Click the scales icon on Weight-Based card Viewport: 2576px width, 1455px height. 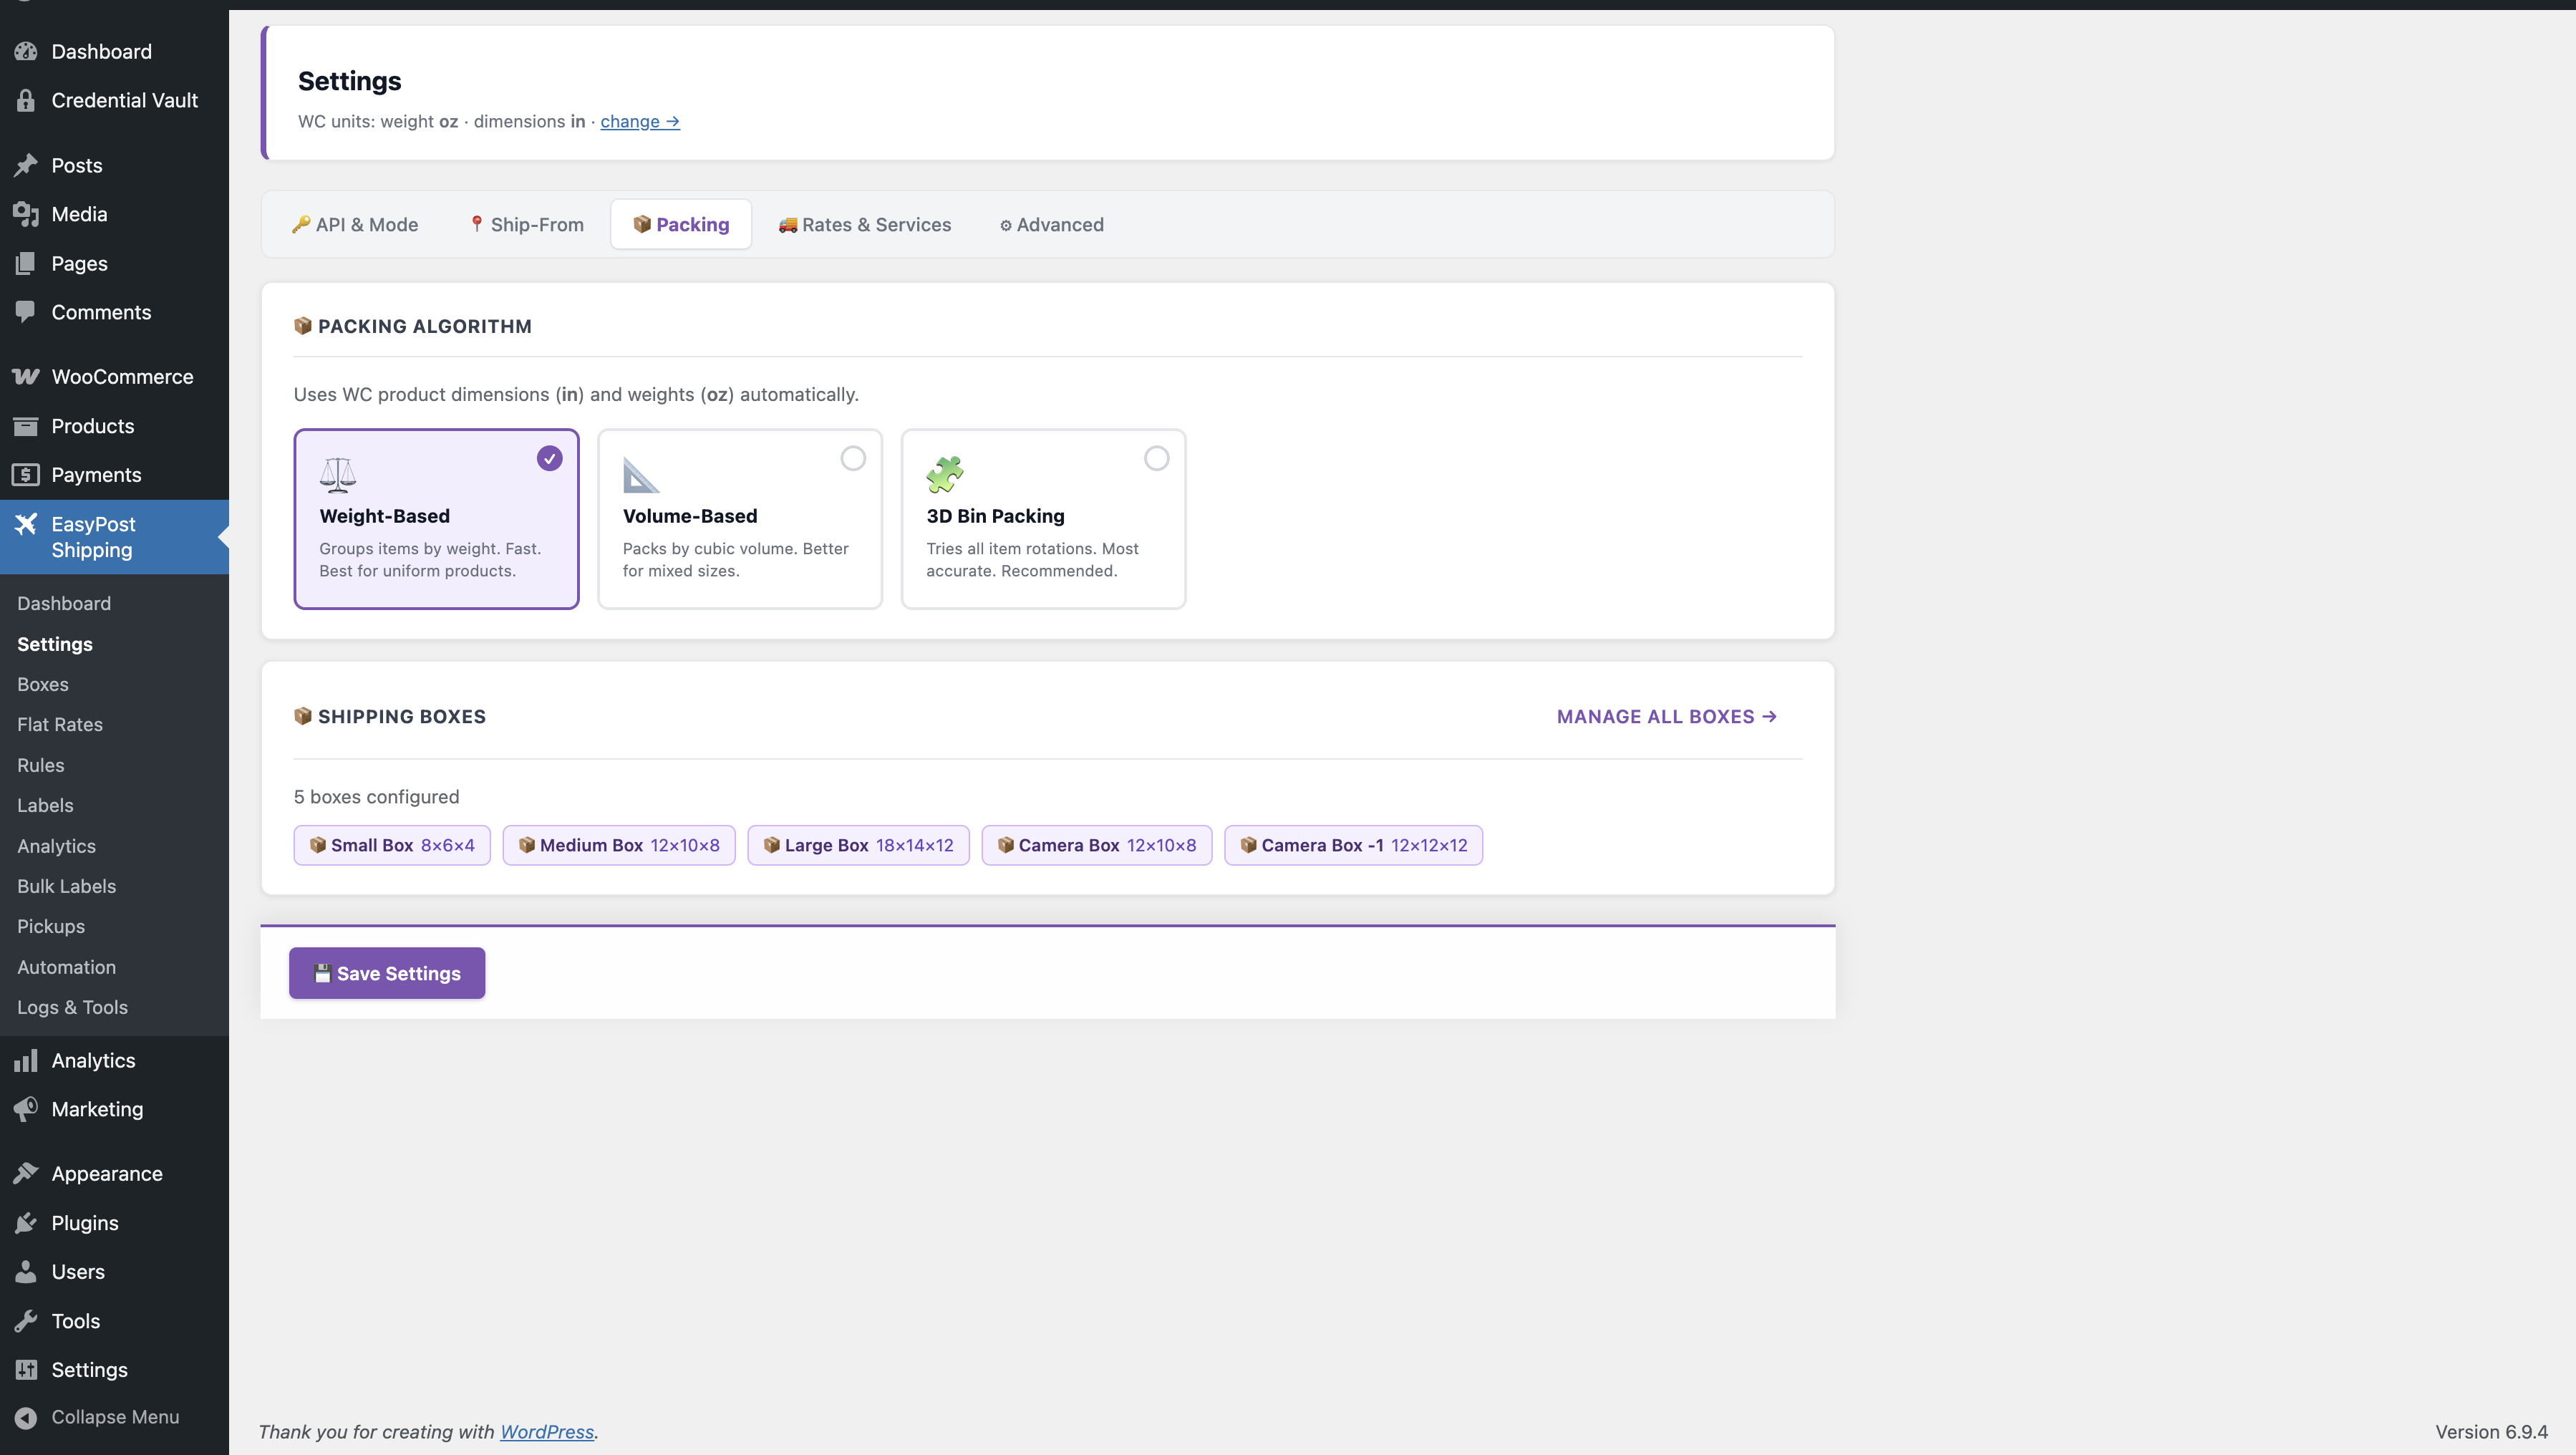click(338, 475)
